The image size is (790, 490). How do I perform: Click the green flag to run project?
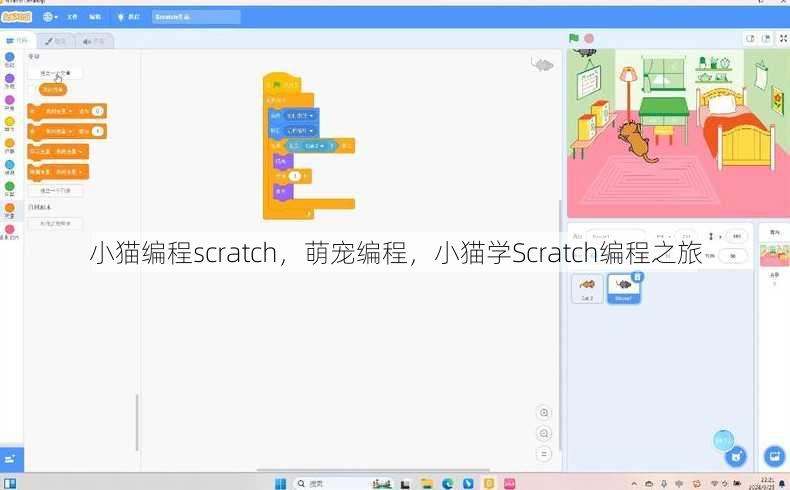click(x=574, y=38)
